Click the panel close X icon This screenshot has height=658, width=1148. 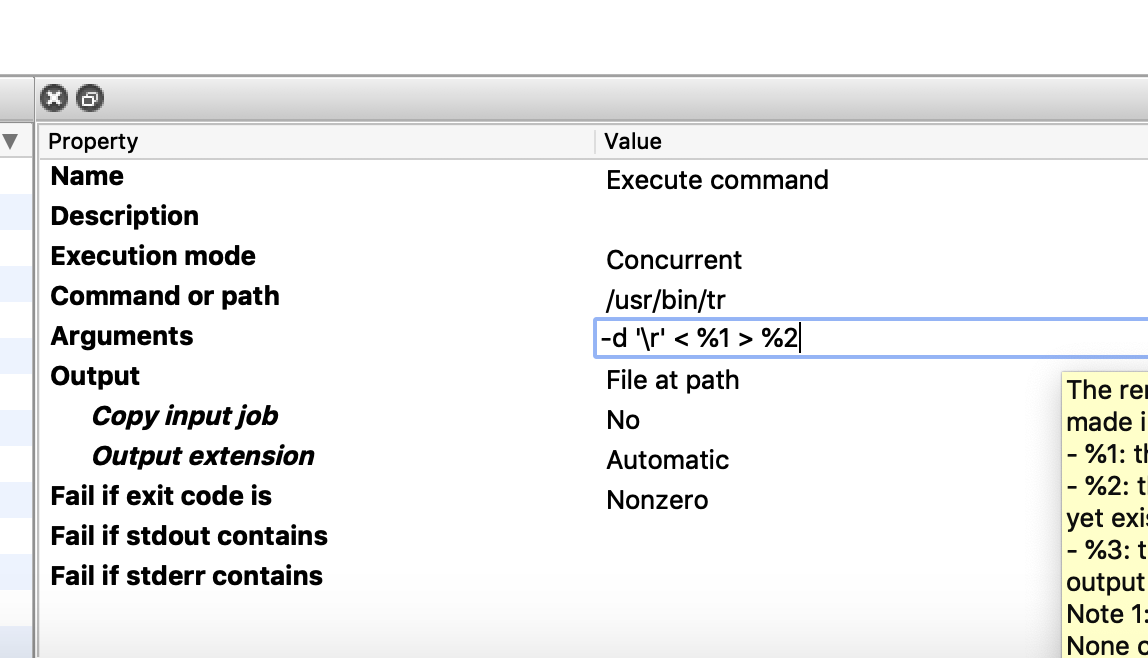tap(54, 99)
